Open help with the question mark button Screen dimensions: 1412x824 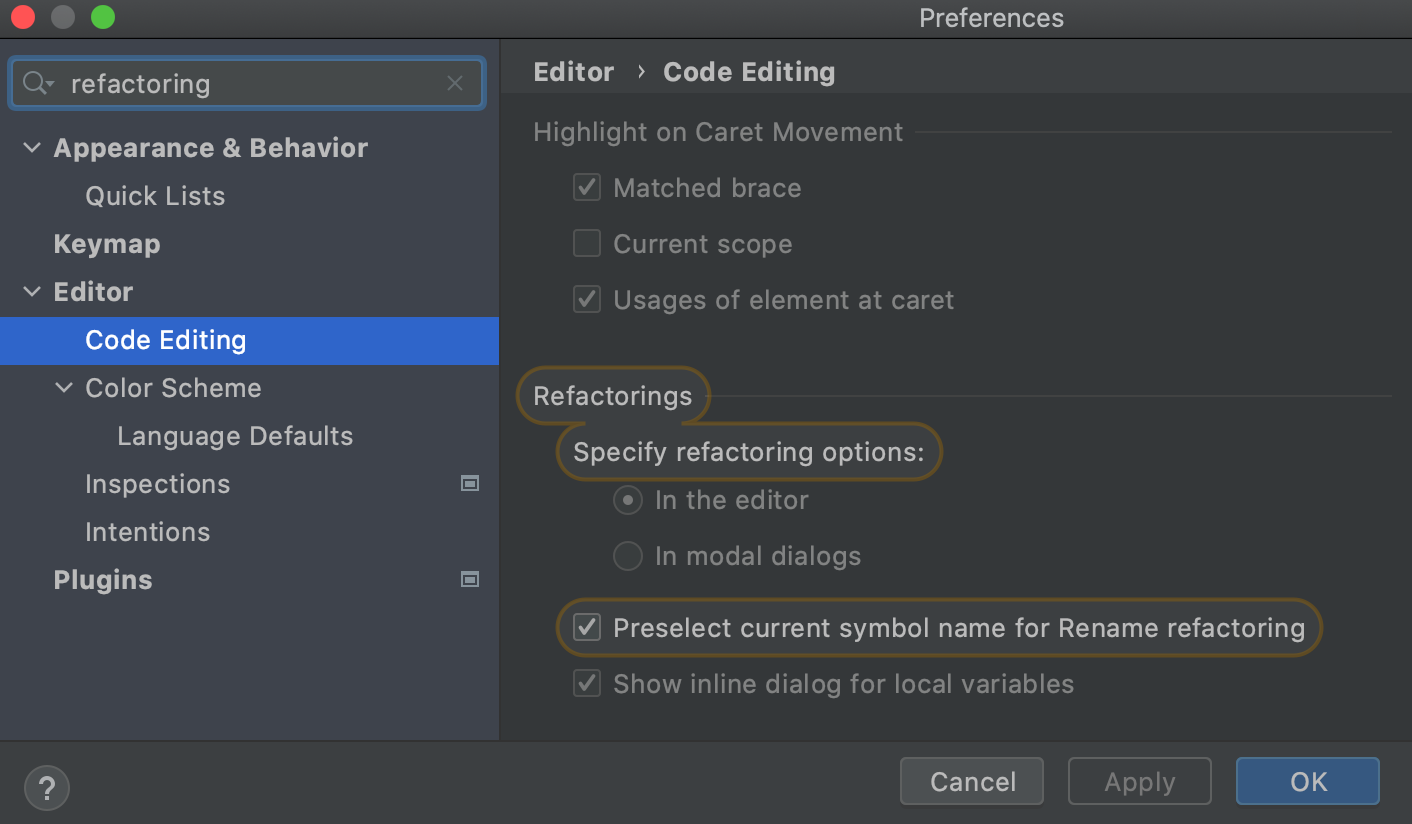pos(46,787)
